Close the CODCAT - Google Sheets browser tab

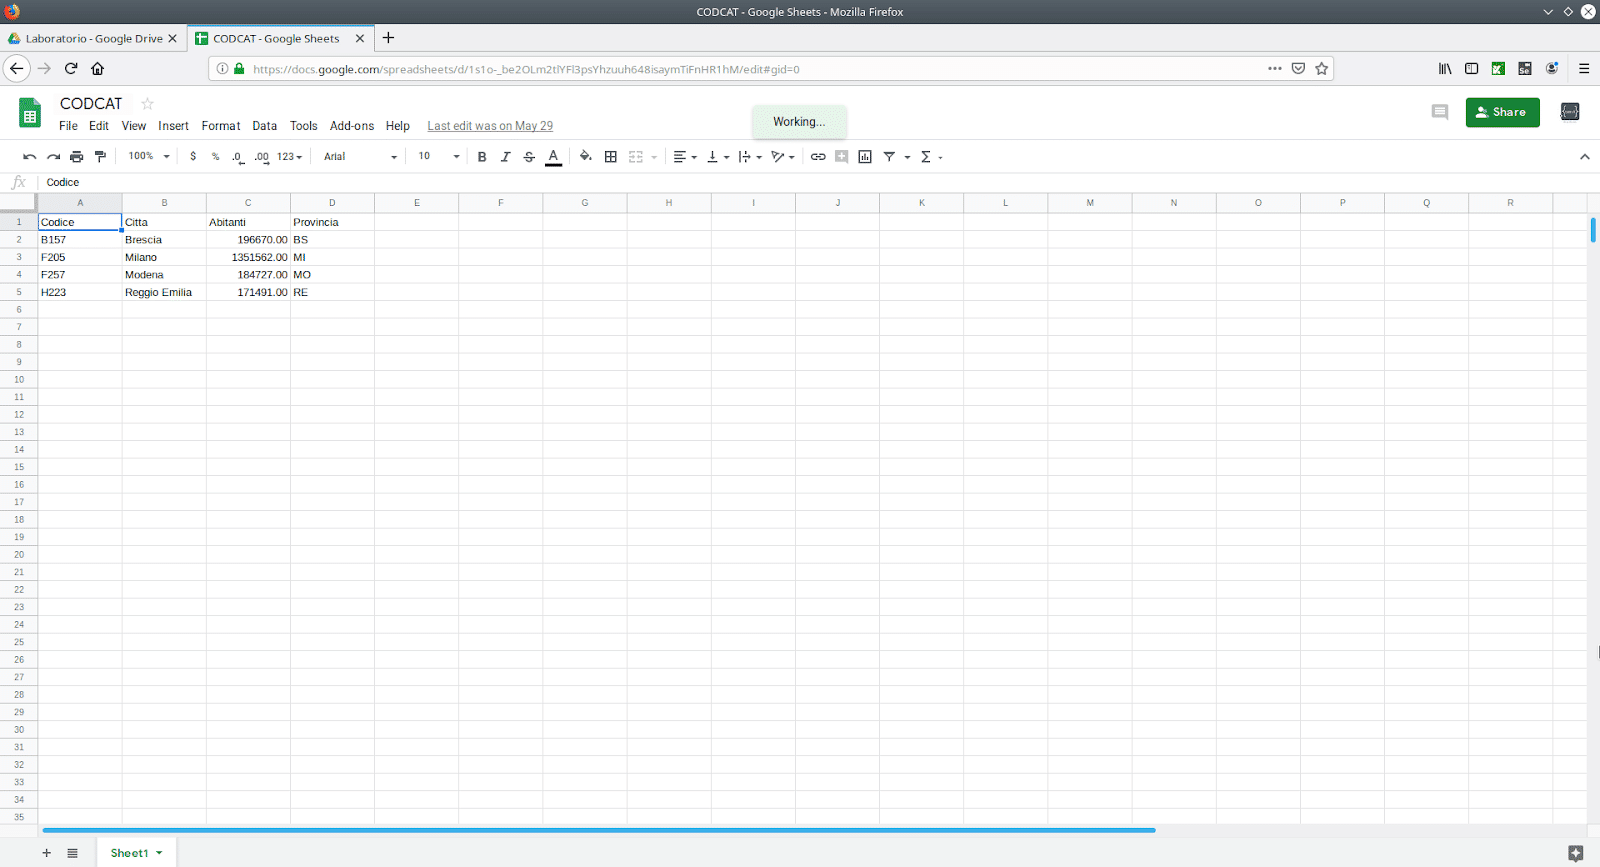[360, 39]
